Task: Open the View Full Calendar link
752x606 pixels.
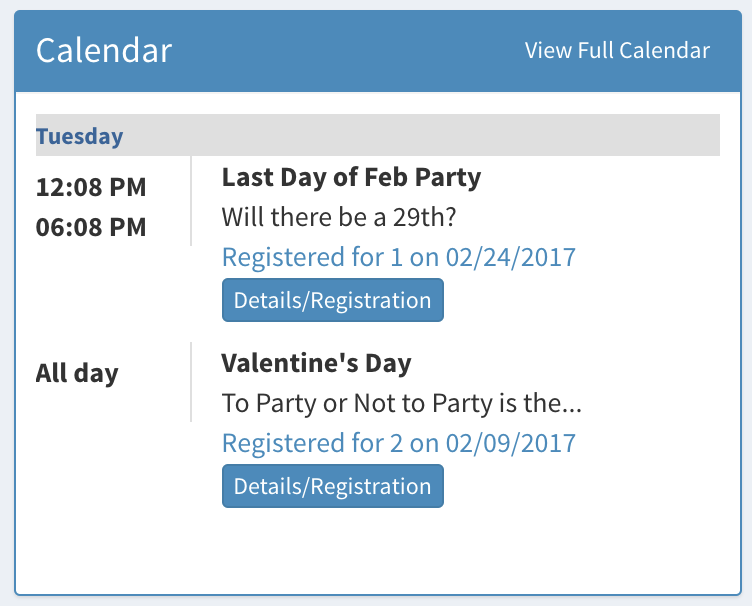Action: (x=617, y=51)
